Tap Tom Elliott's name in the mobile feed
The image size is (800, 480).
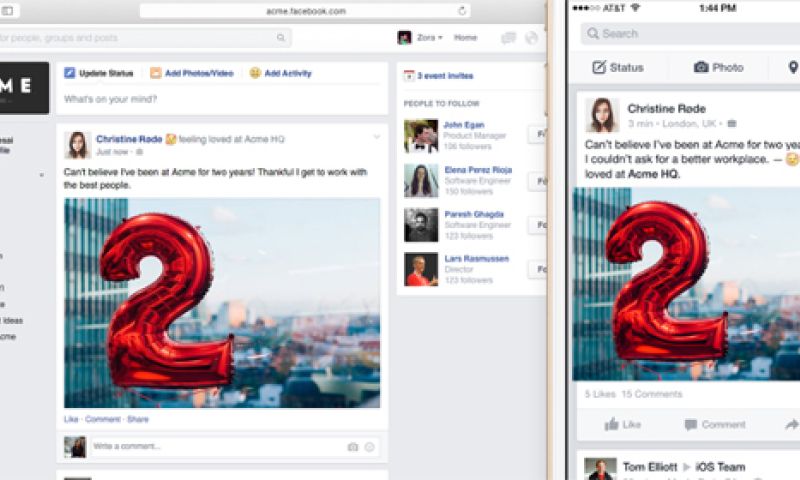click(650, 467)
